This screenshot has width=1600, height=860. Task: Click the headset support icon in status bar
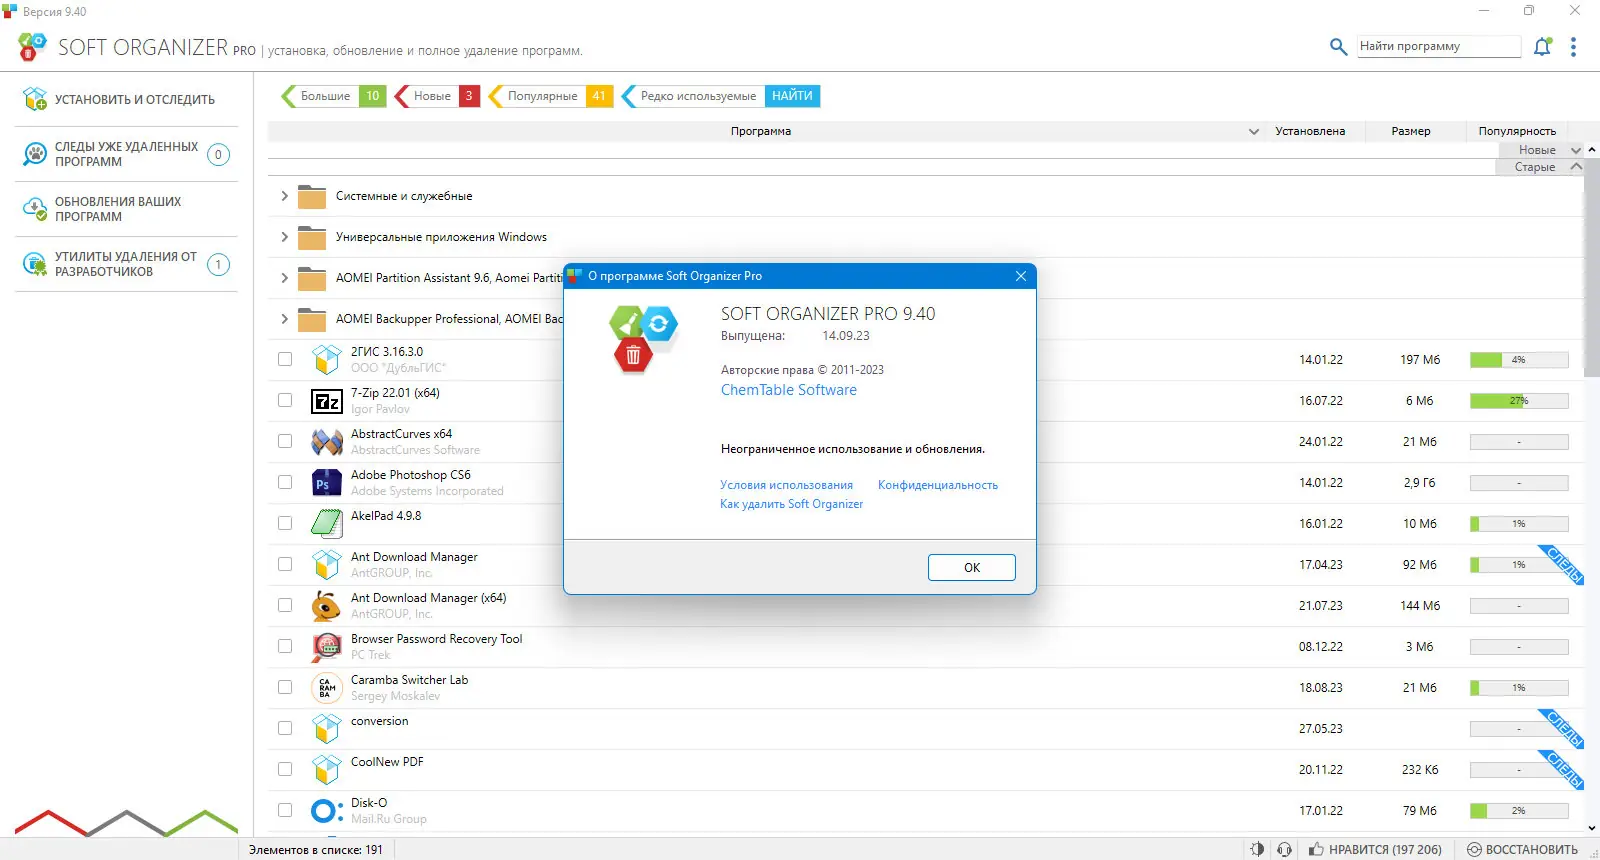coord(1285,849)
